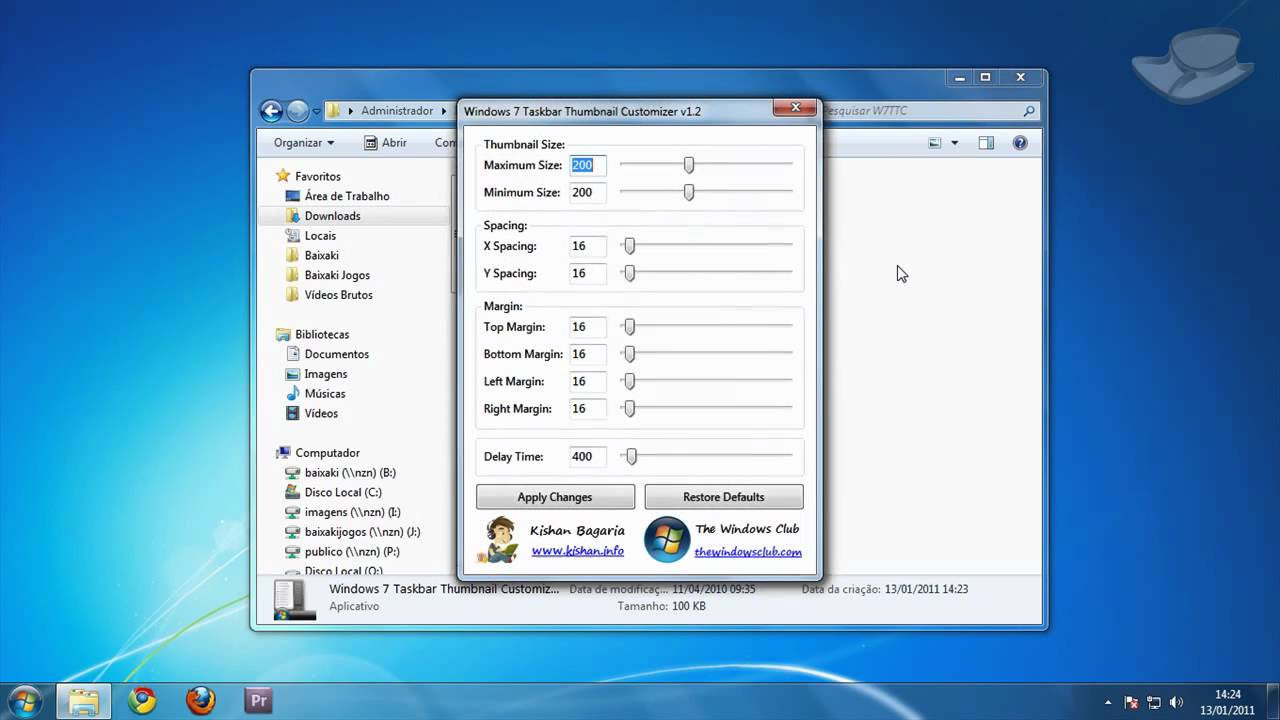Click the Apply Changes button
Viewport: 1280px width, 720px height.
pos(555,497)
